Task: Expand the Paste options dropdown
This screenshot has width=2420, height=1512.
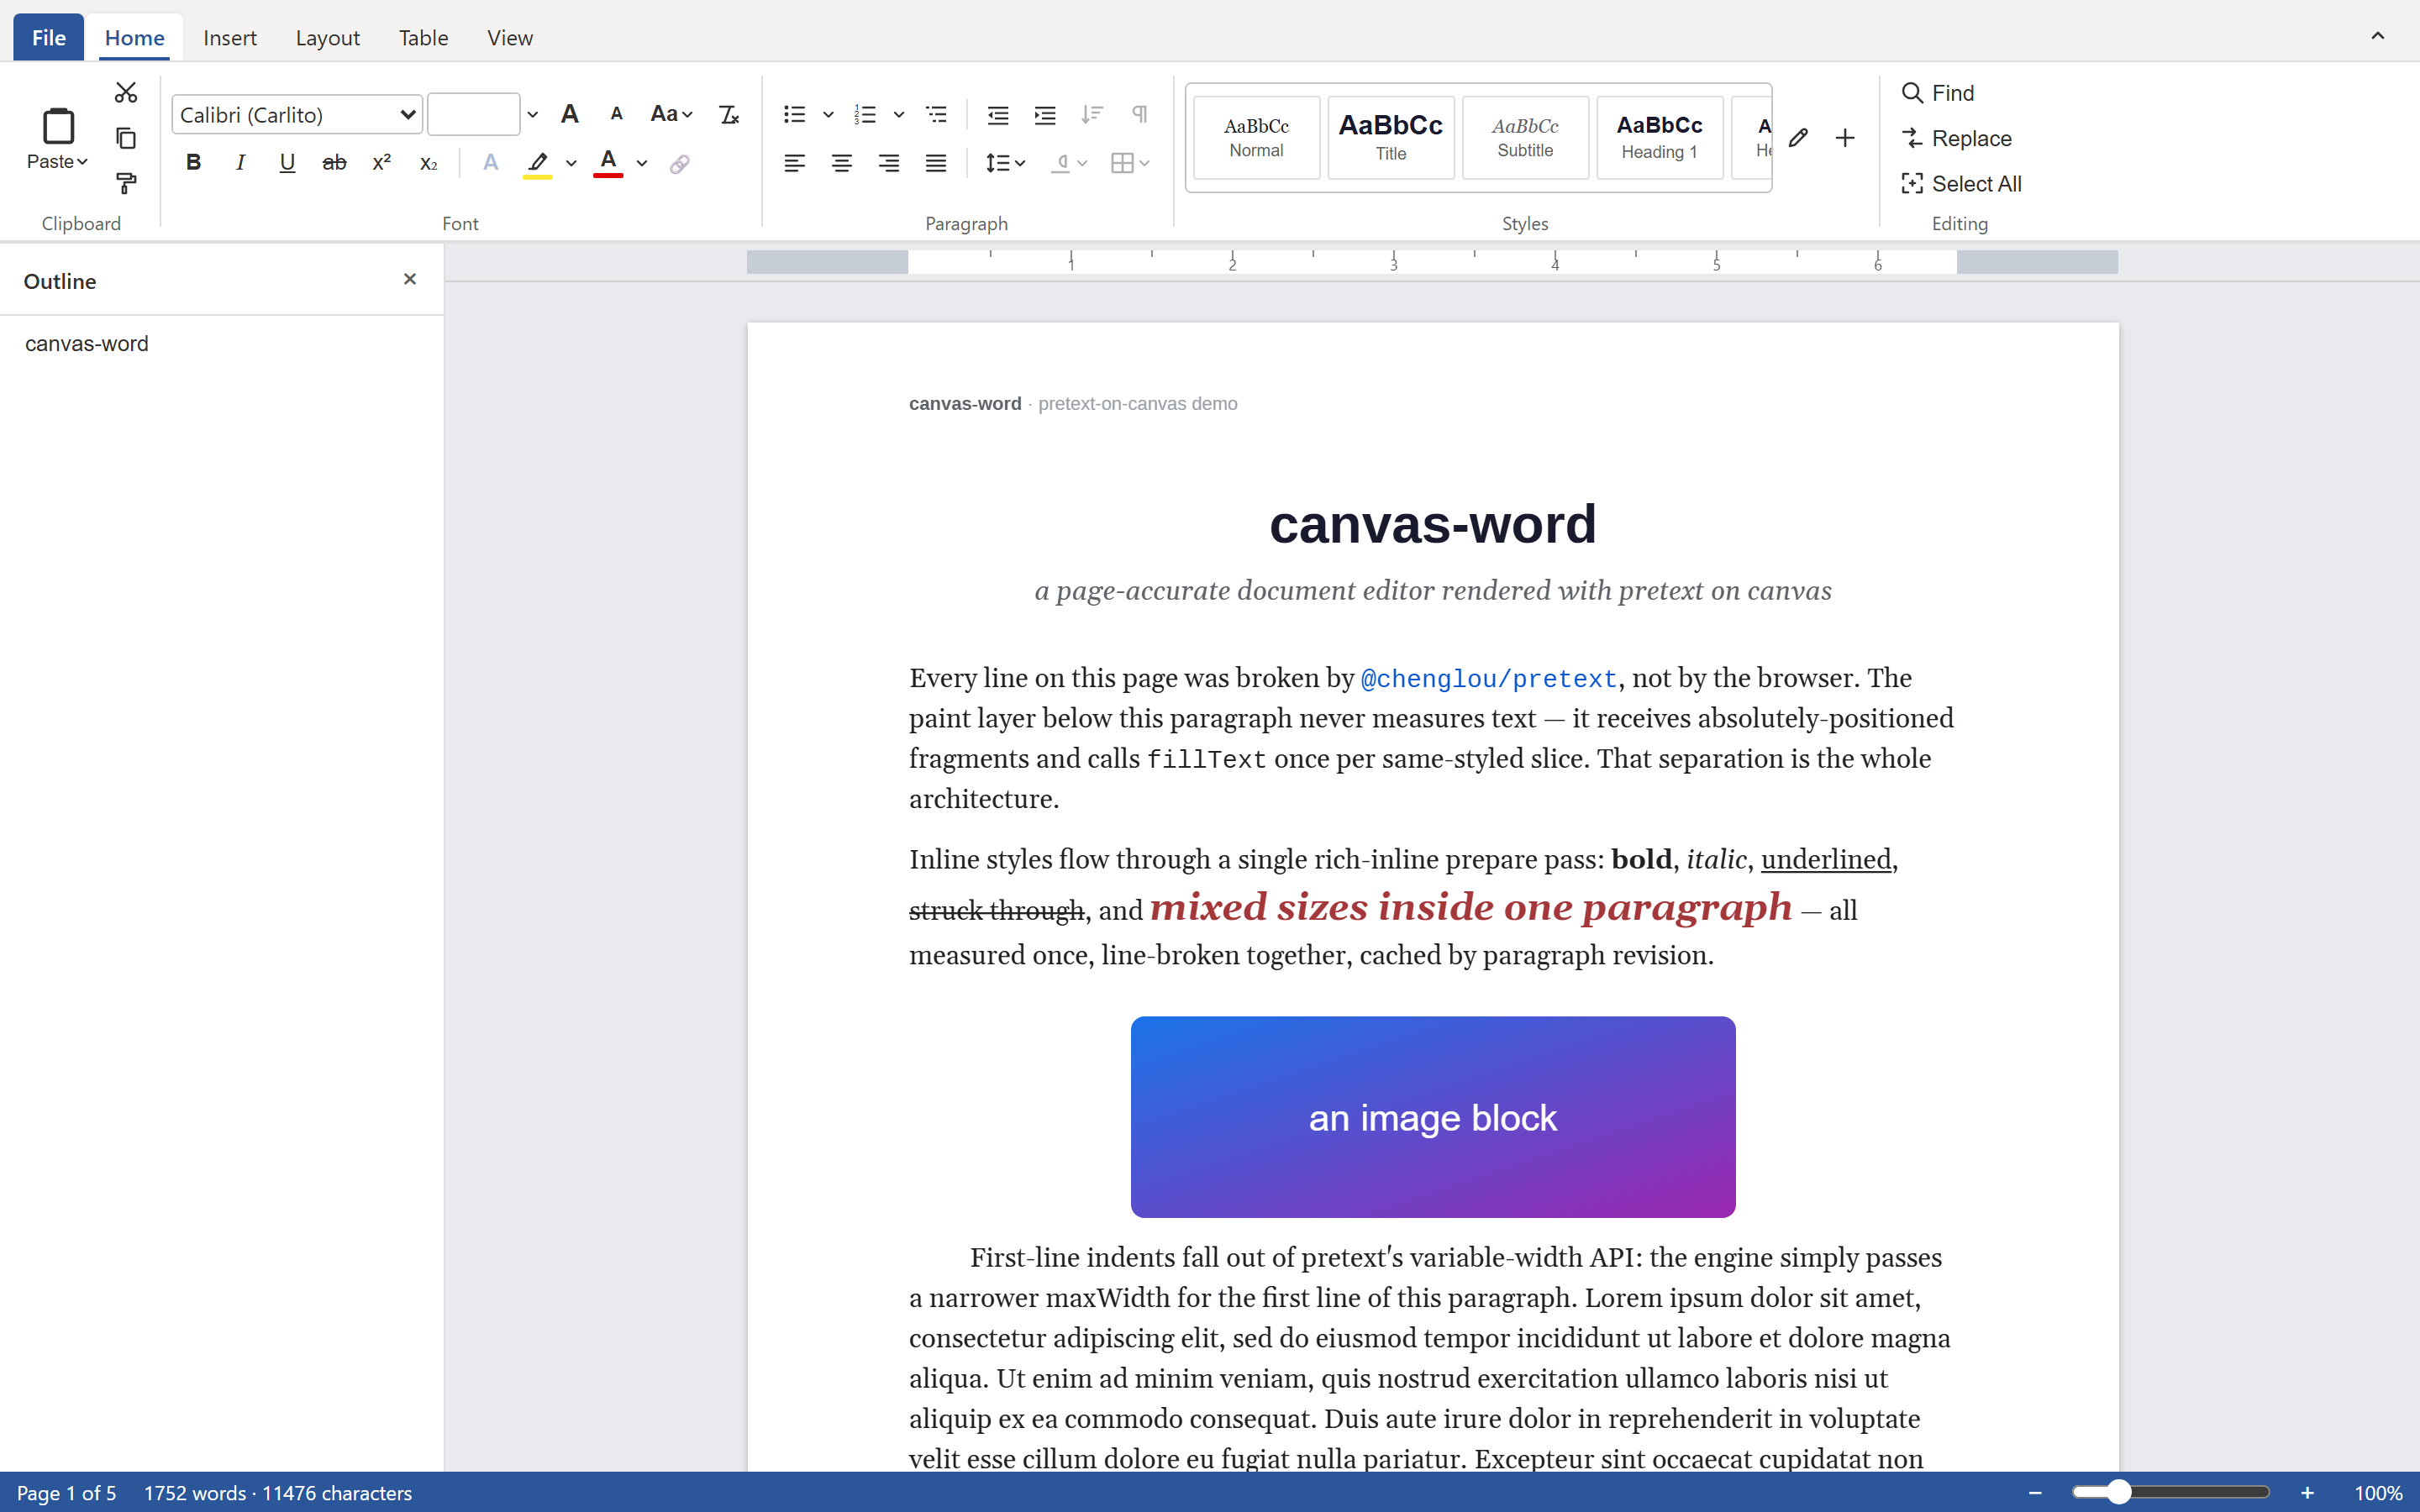Action: coord(58,161)
